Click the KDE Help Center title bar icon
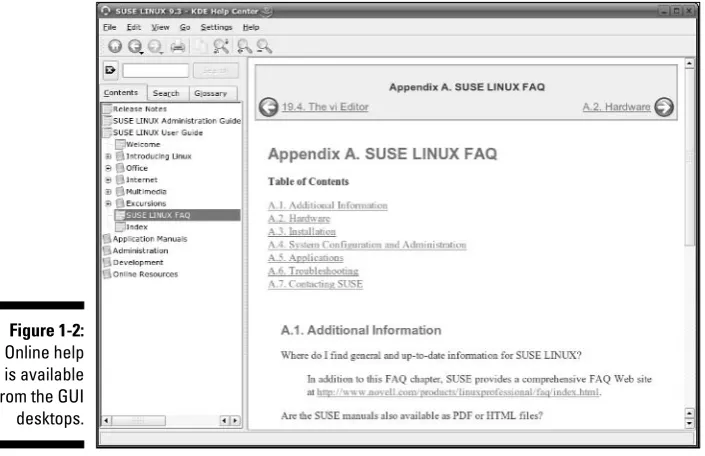The width and height of the screenshot is (705, 456). coord(106,11)
